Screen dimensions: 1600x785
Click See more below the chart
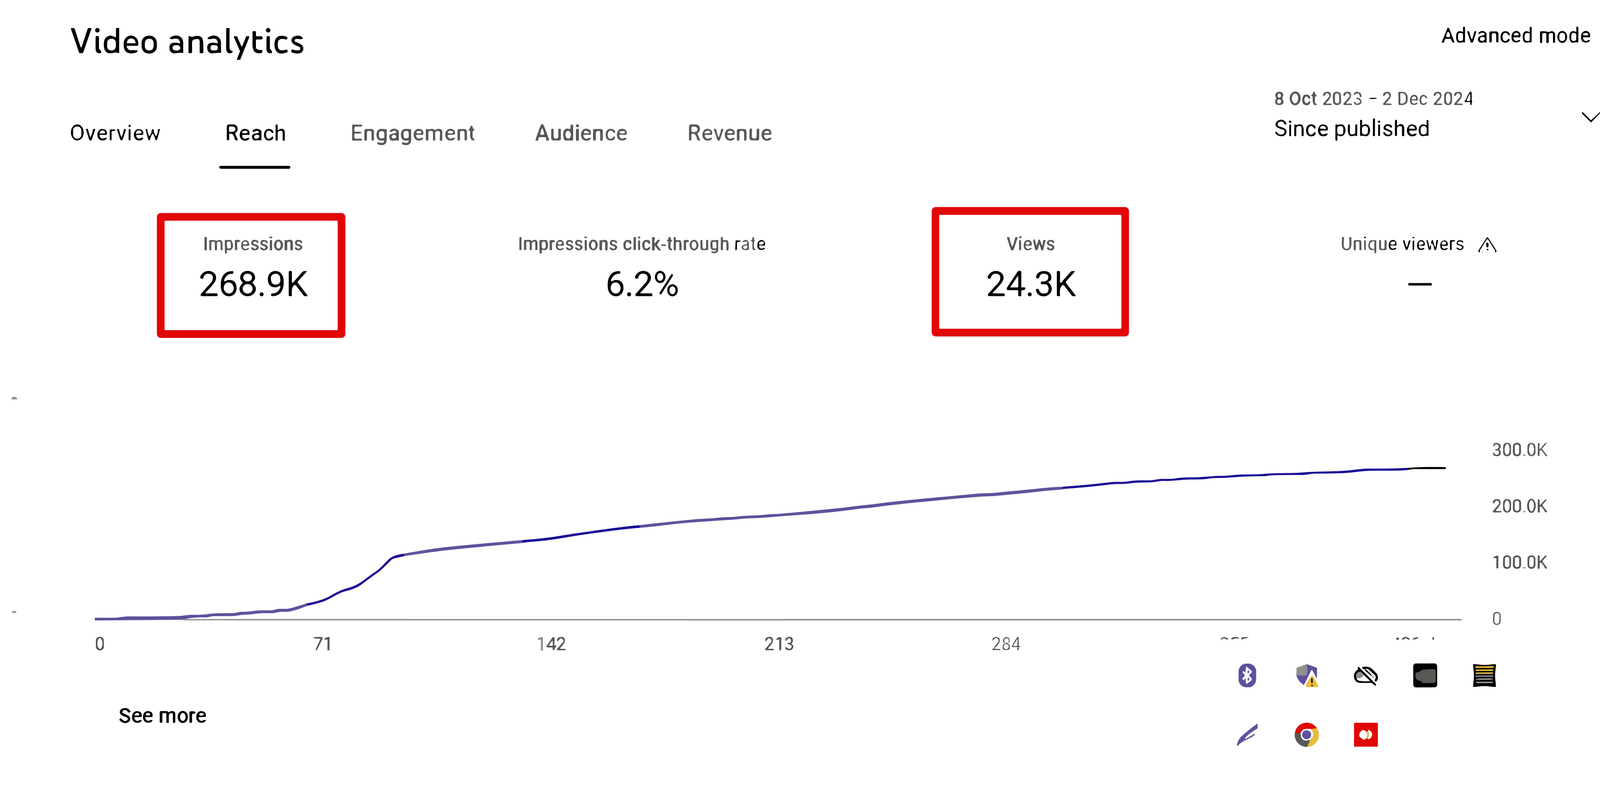162,716
